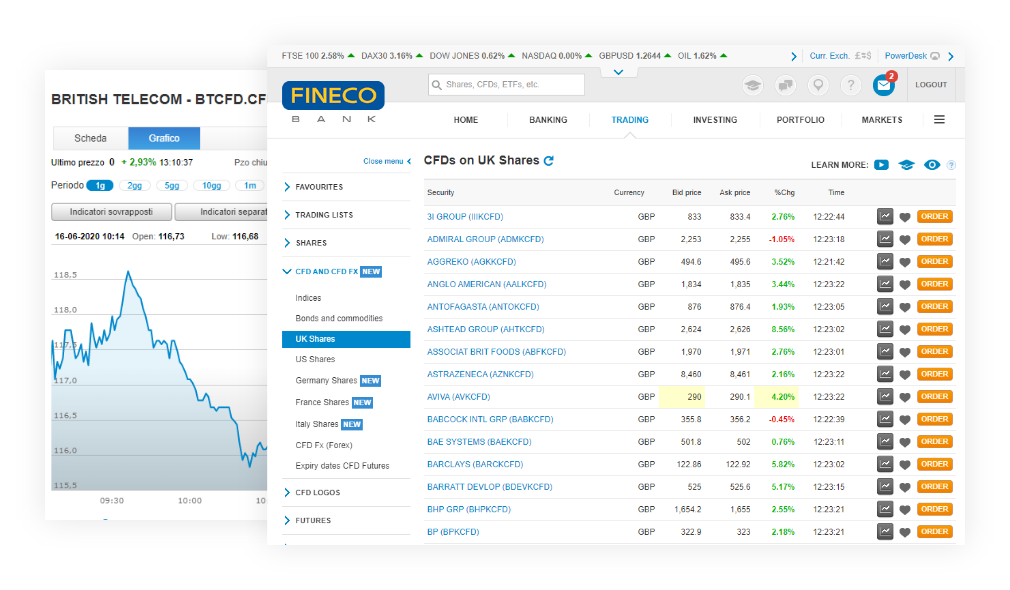
Task: Refresh the CFDs on UK Shares list
Action: (x=549, y=160)
